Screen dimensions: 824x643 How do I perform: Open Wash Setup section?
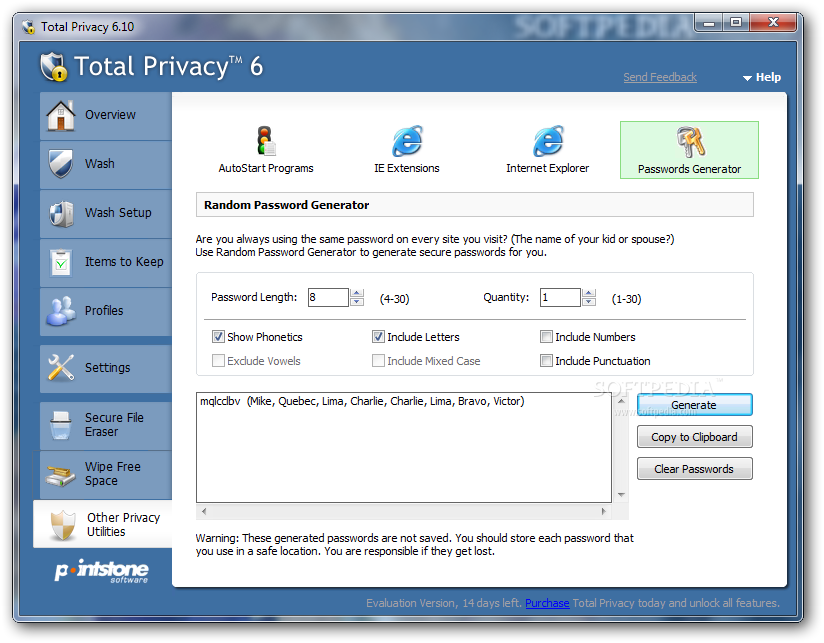106,214
